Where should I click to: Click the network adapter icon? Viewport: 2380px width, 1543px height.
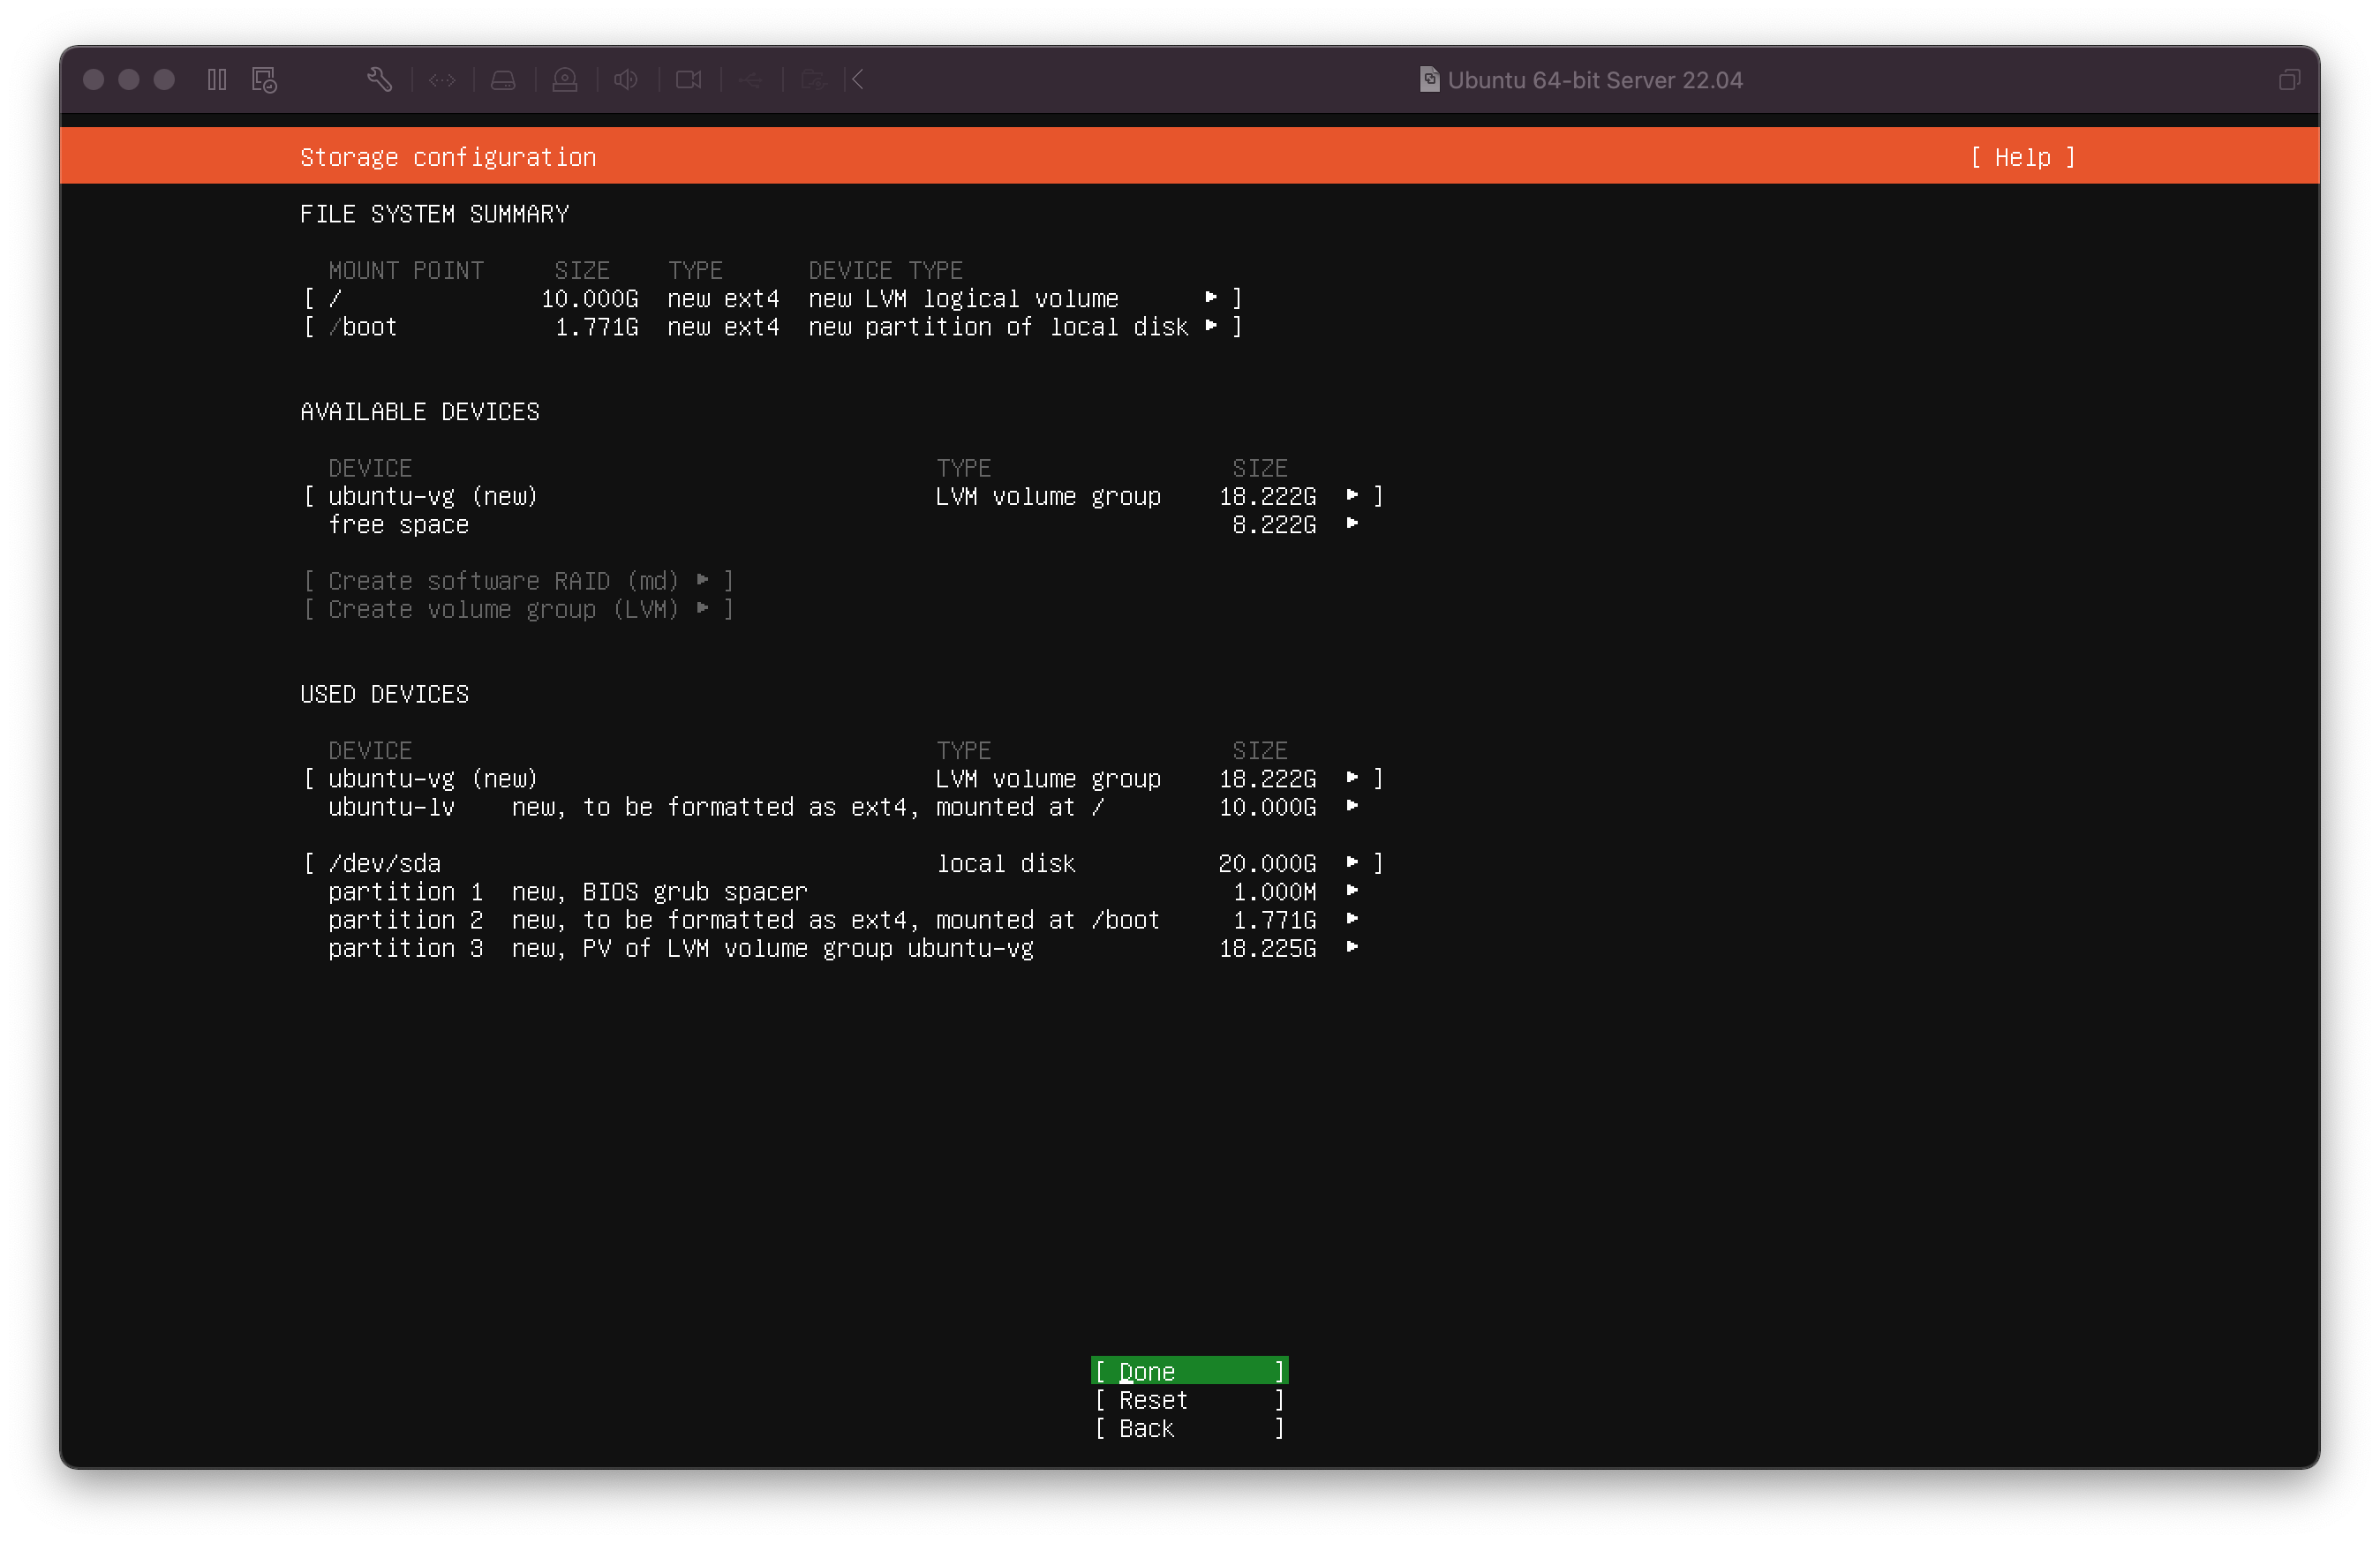point(442,80)
